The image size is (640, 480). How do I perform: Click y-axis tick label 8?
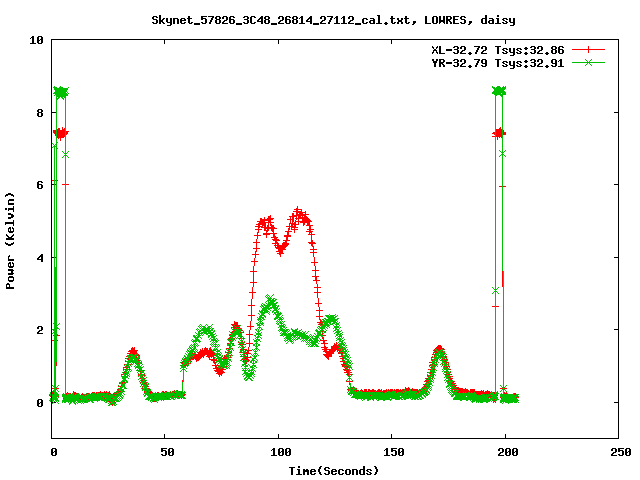point(40,113)
